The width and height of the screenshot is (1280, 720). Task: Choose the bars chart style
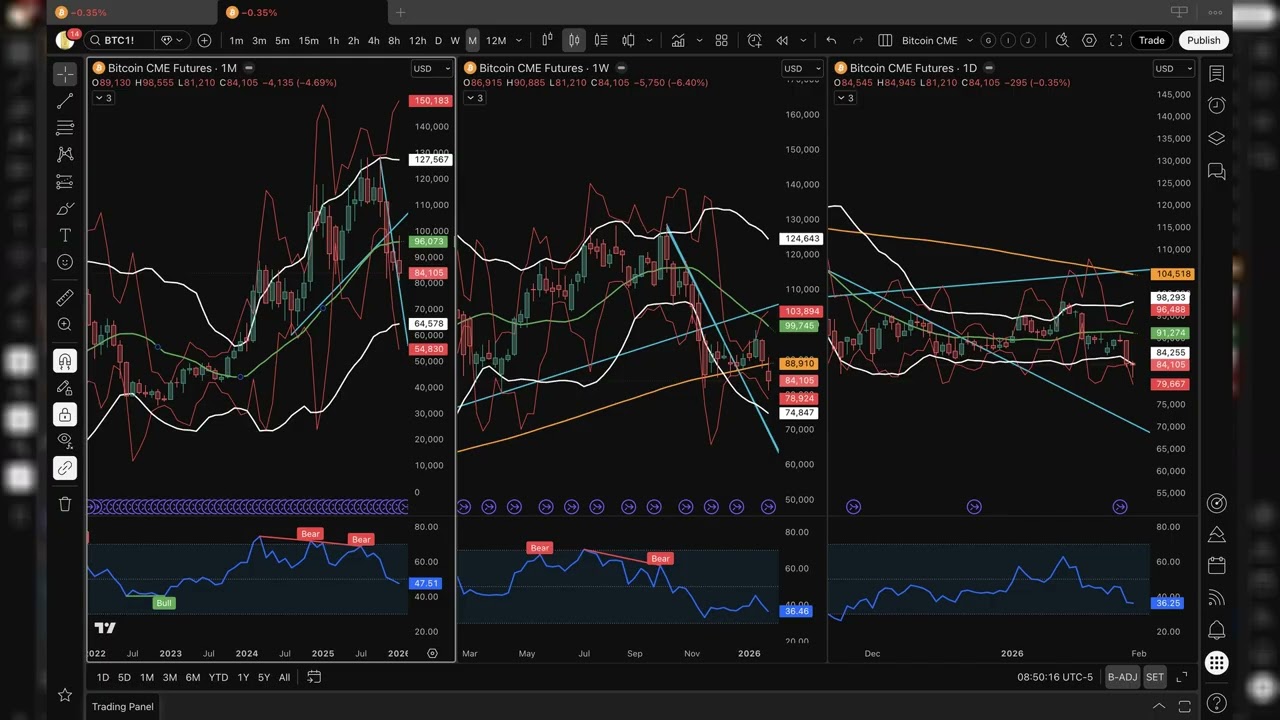(x=547, y=40)
